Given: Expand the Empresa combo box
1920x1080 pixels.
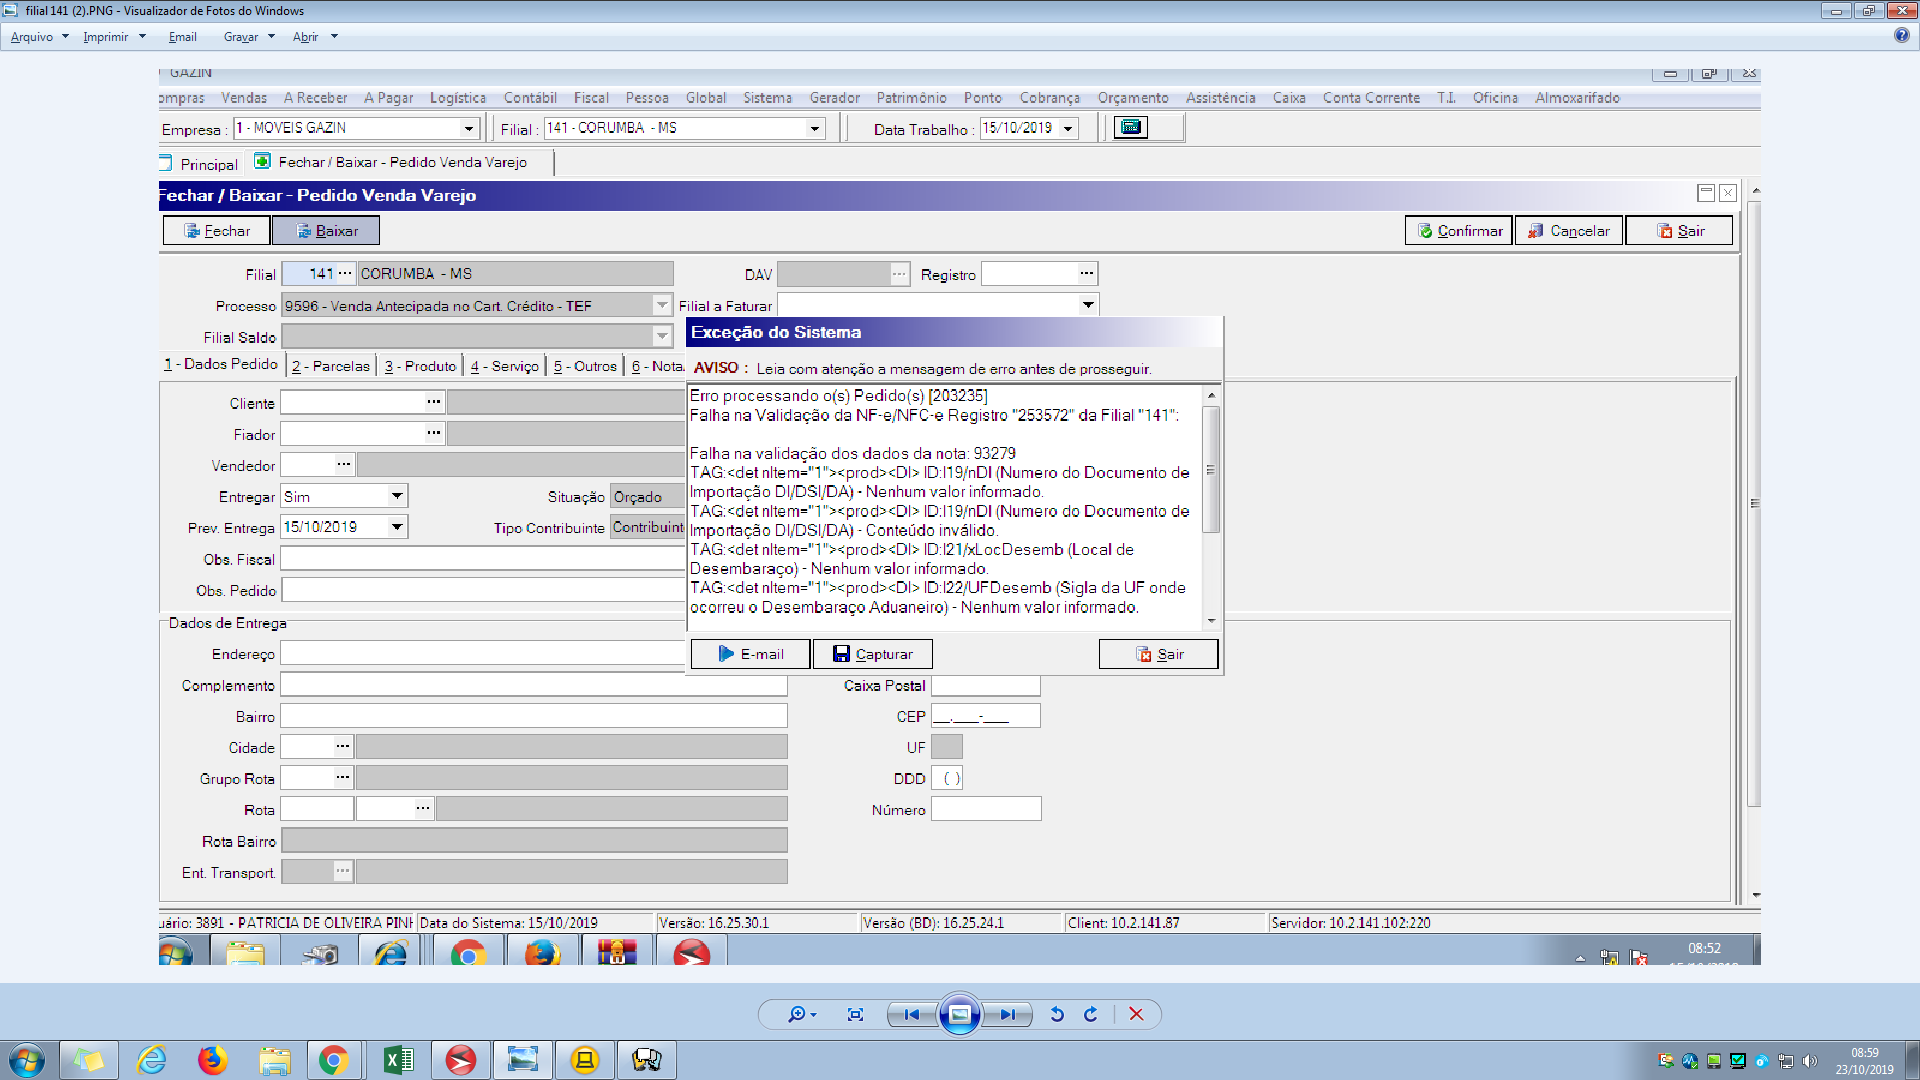Looking at the screenshot, I should pyautogui.click(x=468, y=128).
